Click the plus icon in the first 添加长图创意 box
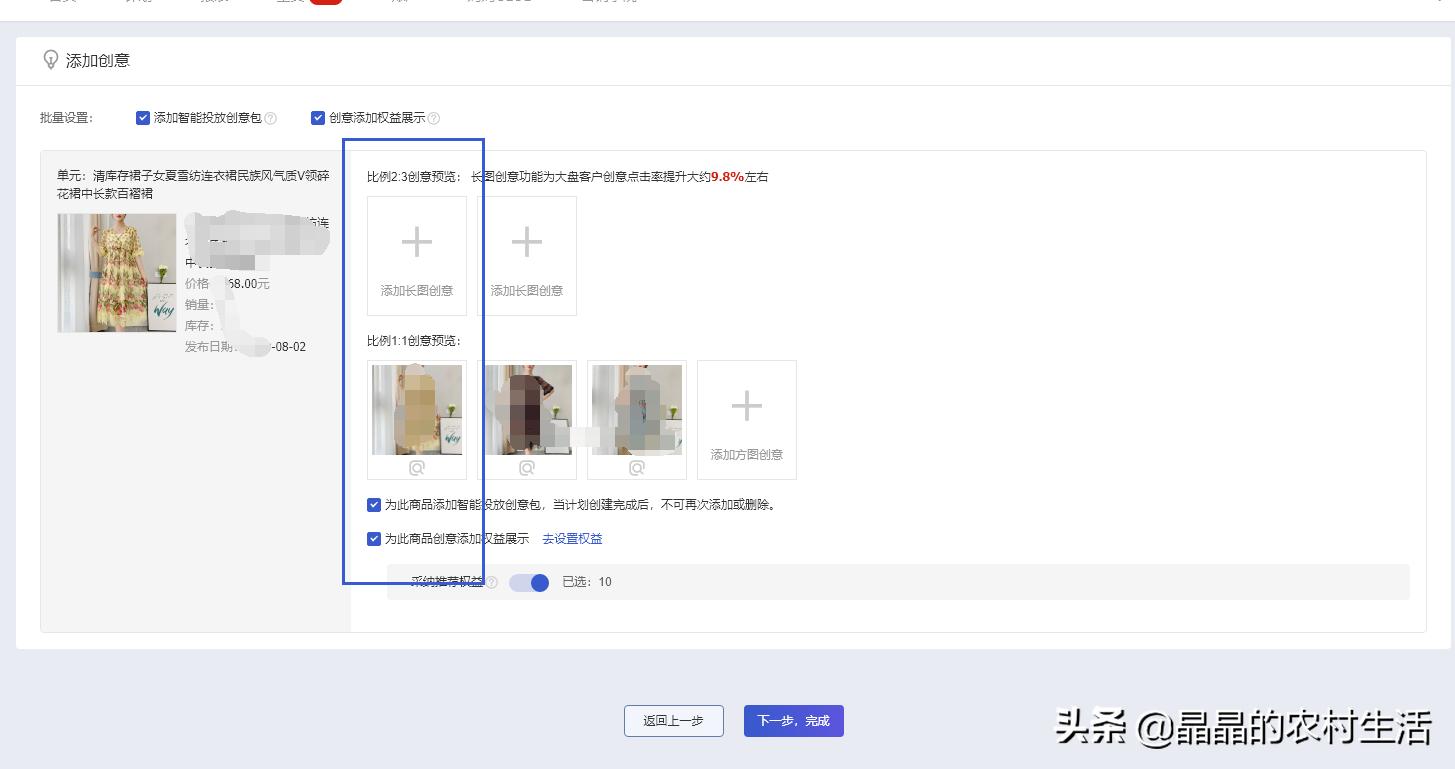 click(416, 241)
